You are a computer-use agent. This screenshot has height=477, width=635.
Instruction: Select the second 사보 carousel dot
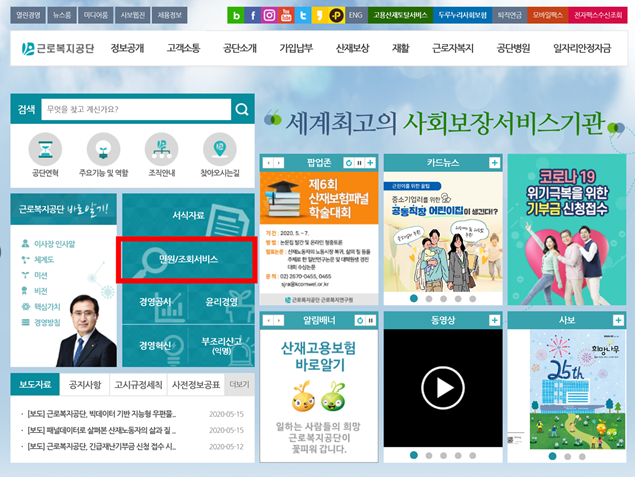click(x=567, y=456)
